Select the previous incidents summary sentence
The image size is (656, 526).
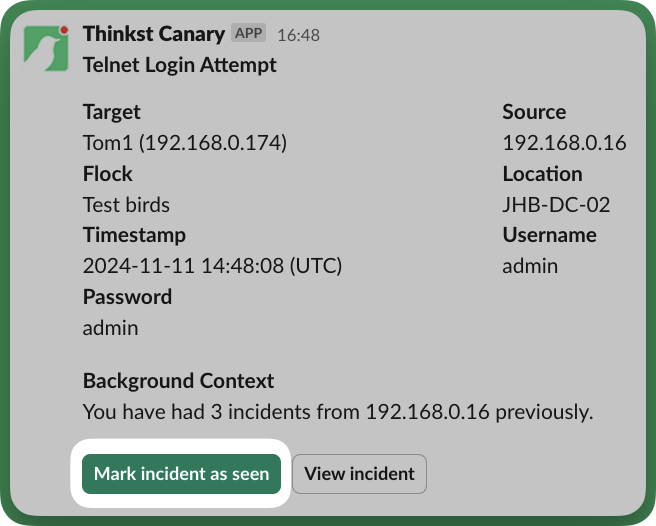338,411
